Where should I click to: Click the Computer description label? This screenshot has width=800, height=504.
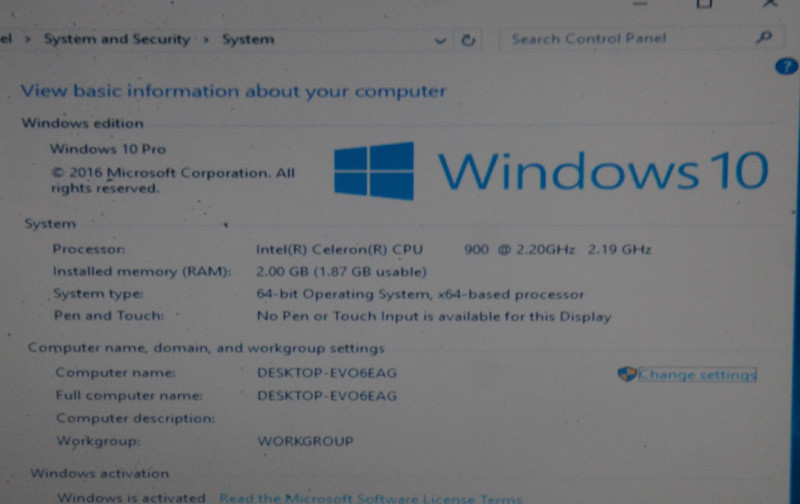136,418
